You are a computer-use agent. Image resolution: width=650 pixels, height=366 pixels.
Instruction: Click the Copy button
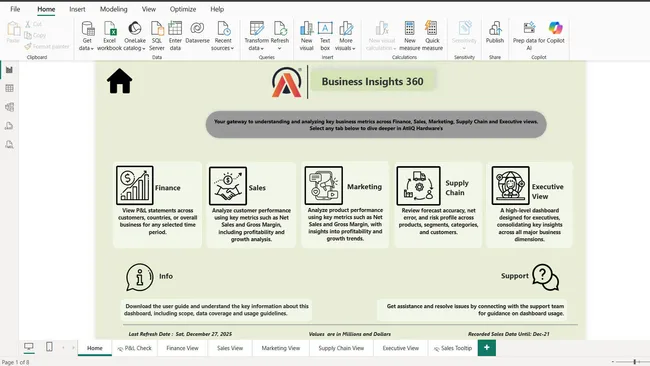tap(35, 36)
